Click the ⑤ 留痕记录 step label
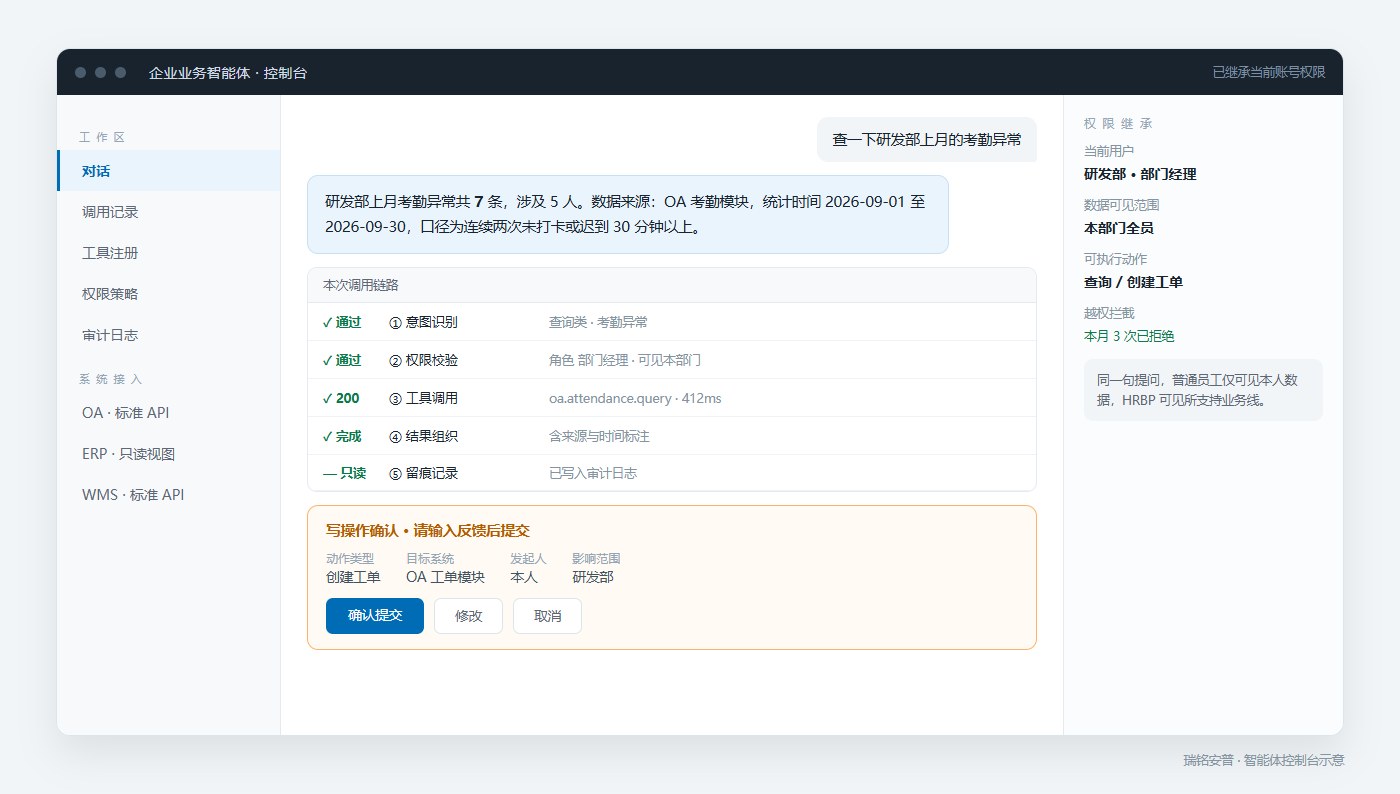Screen dimensions: 1400x794 coord(423,474)
